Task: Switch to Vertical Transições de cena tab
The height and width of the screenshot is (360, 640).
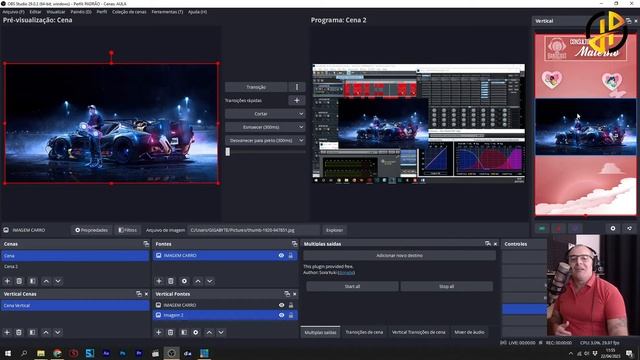Action: click(418, 332)
